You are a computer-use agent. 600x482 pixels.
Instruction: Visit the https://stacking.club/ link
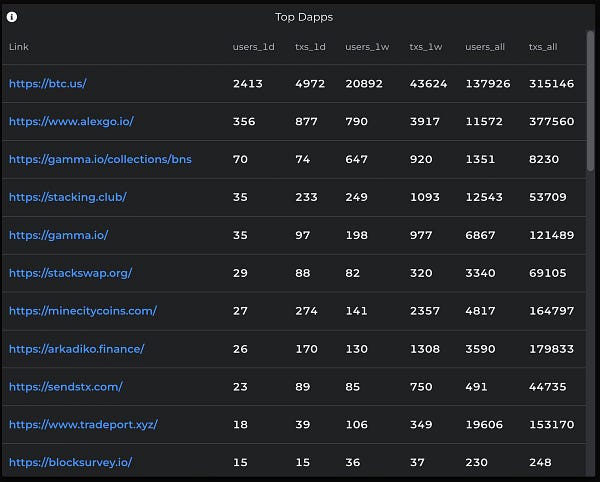pos(68,197)
